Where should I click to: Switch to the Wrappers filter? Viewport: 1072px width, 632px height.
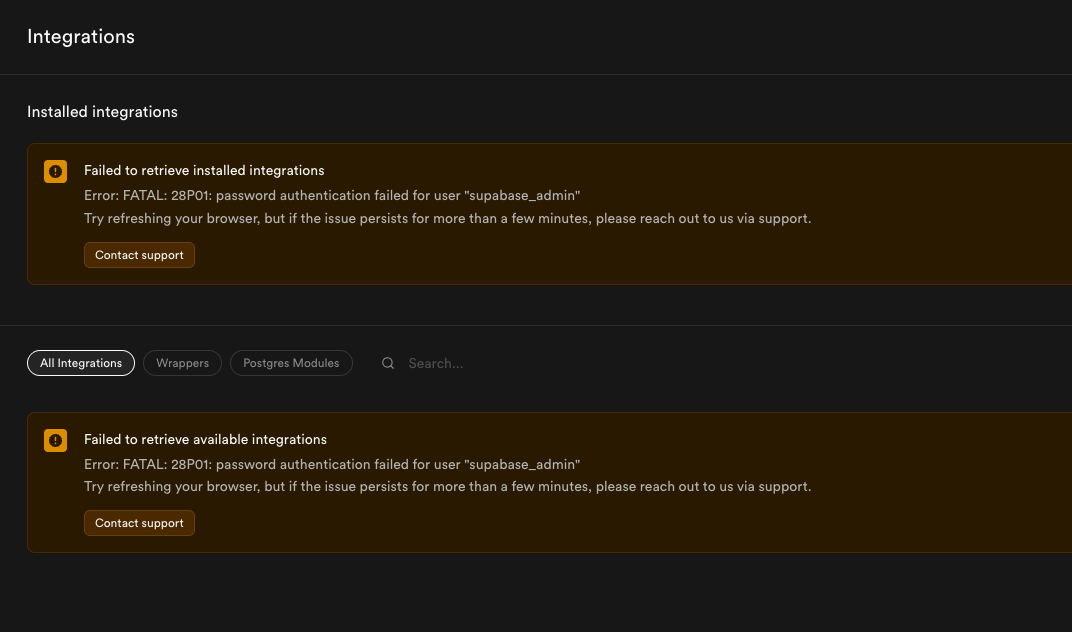[182, 363]
